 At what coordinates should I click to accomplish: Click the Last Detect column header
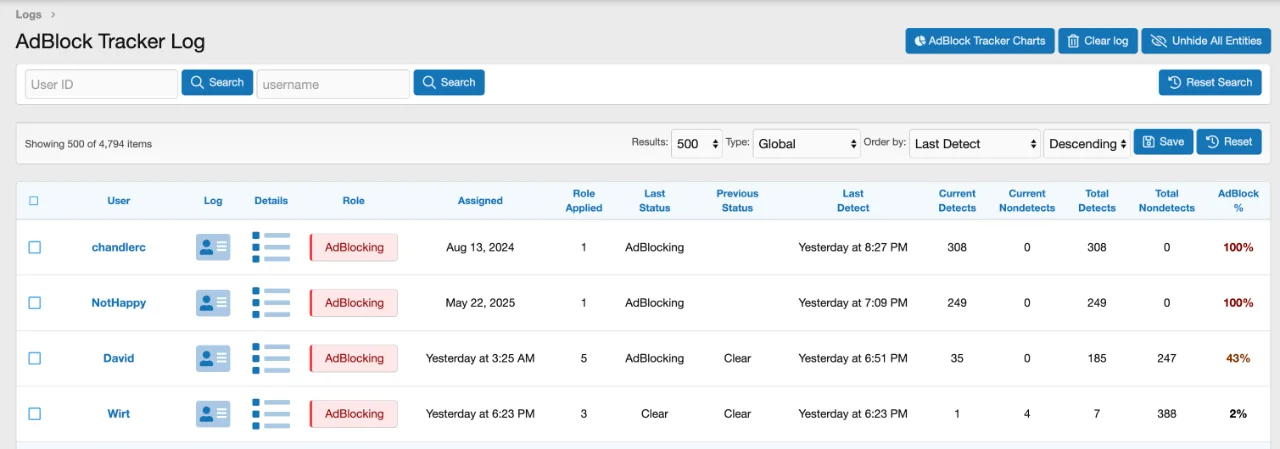(x=853, y=201)
